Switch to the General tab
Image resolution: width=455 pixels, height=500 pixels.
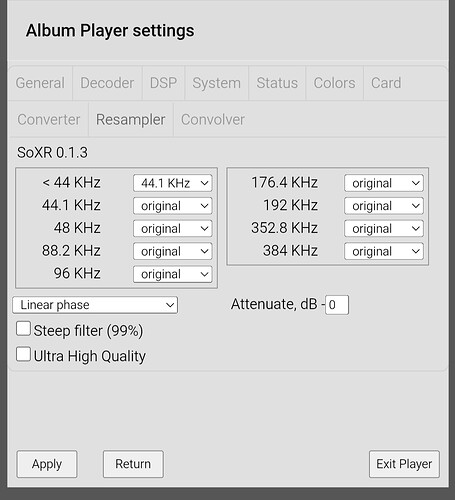(x=40, y=83)
